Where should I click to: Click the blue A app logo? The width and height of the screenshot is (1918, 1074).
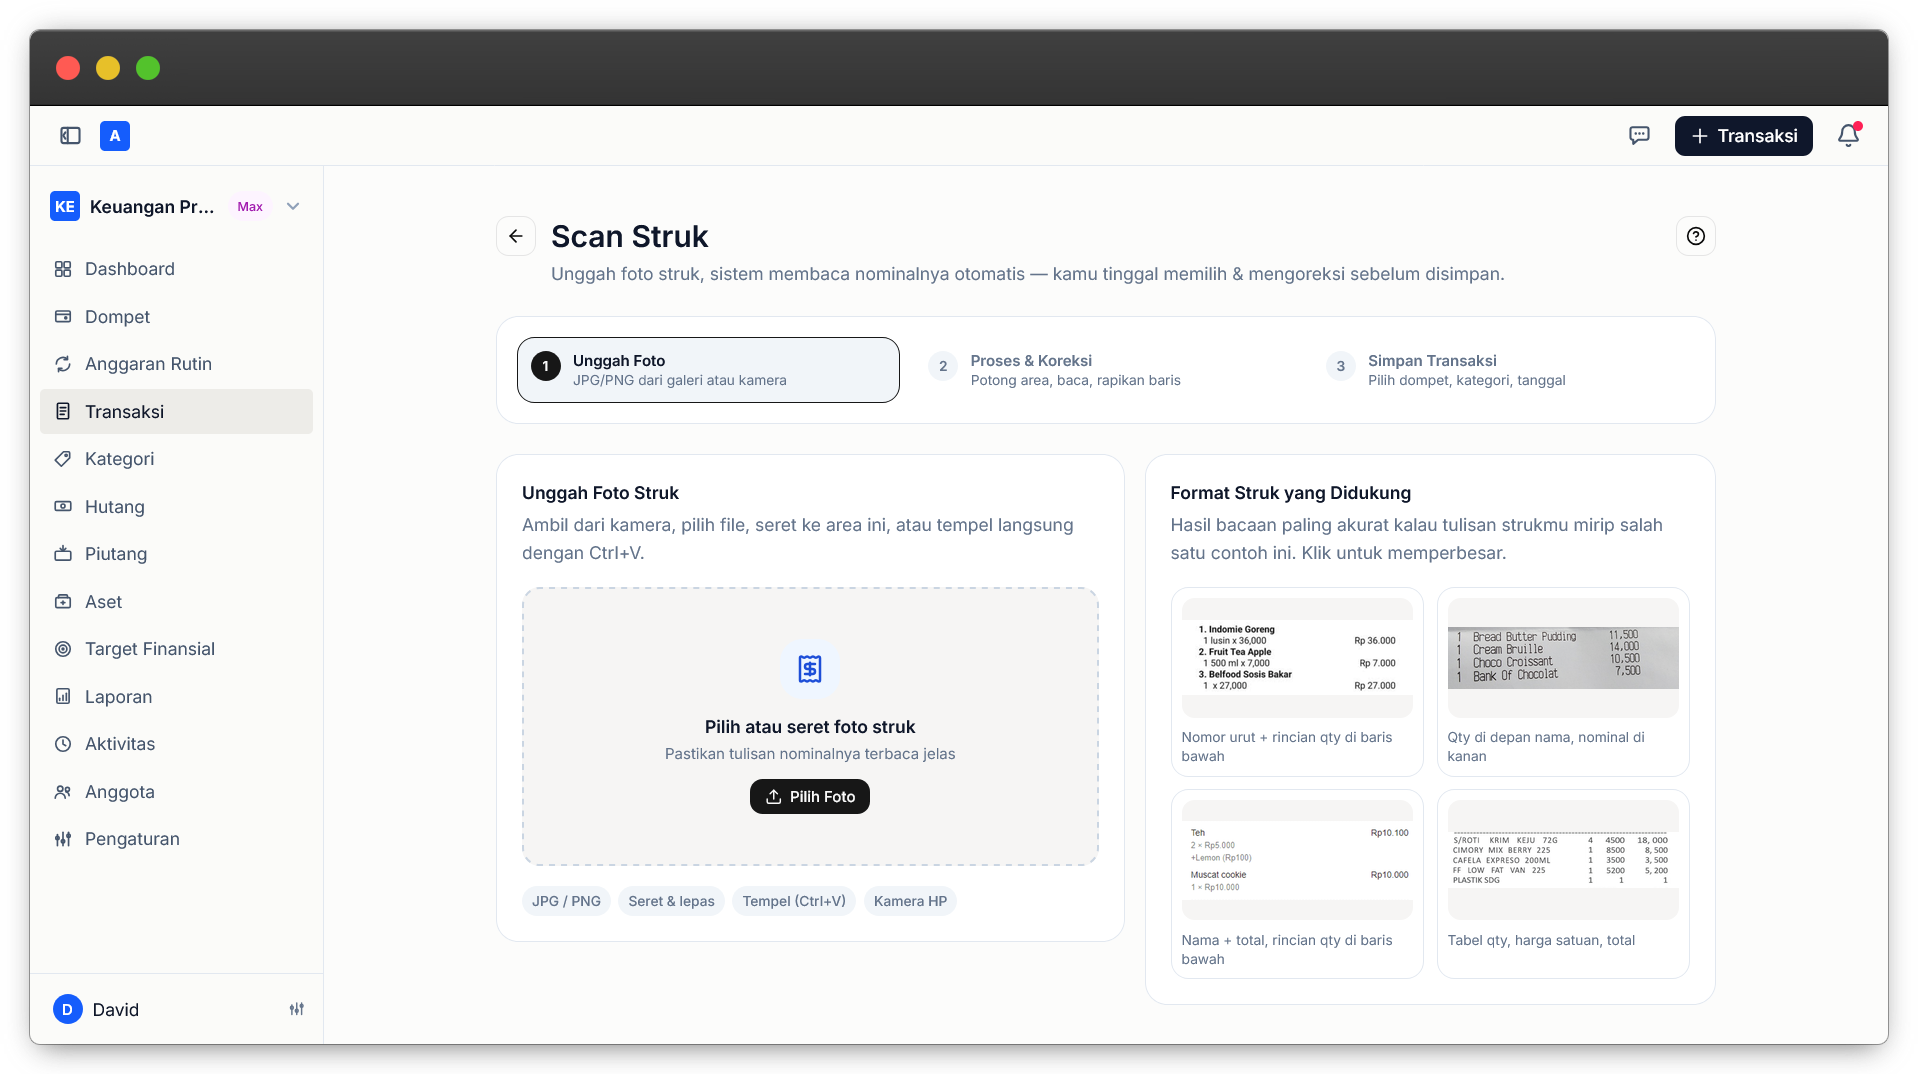point(115,136)
